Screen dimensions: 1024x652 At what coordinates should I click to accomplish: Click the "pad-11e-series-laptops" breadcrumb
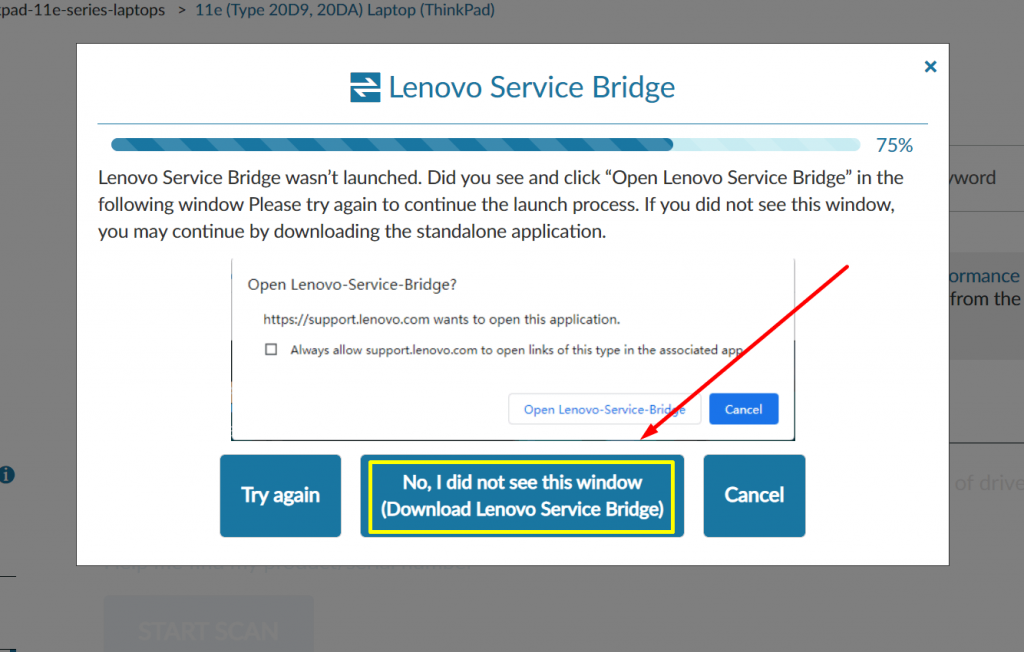[x=84, y=10]
